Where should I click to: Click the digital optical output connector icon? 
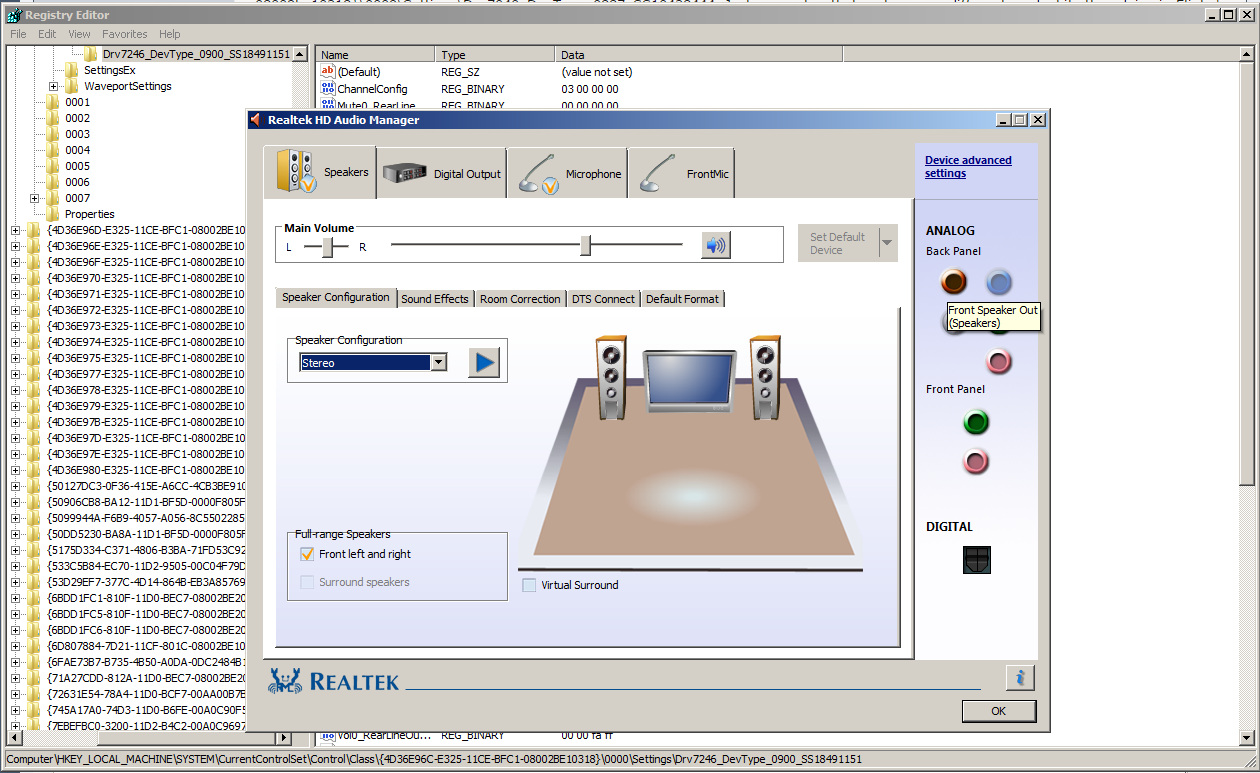(x=977, y=560)
